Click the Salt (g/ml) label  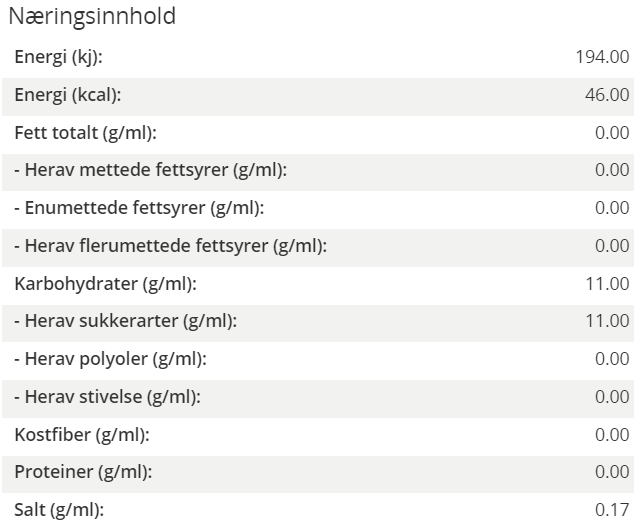59,510
